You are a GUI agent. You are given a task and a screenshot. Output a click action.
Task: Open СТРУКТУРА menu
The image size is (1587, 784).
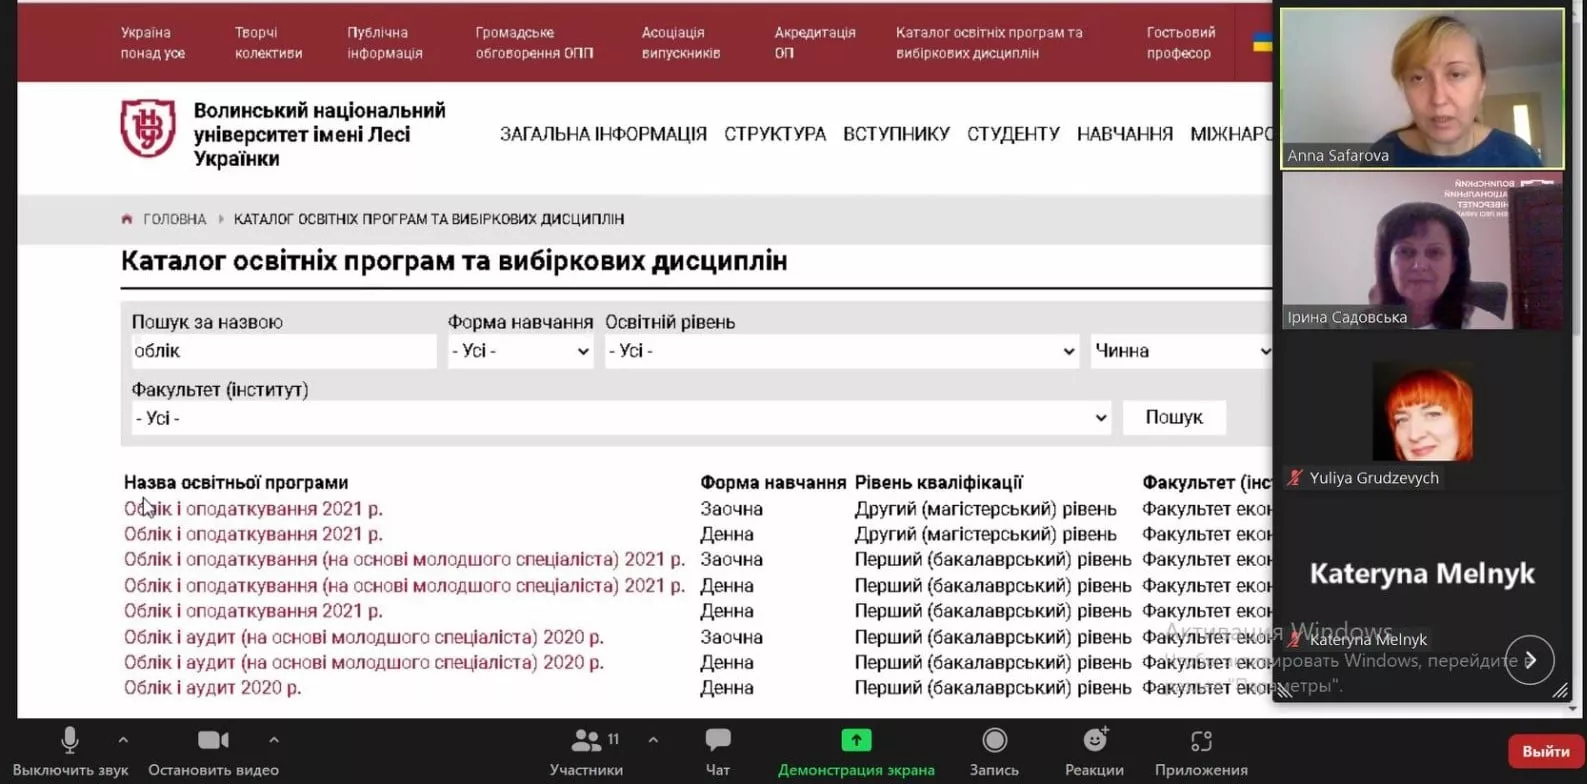point(775,134)
